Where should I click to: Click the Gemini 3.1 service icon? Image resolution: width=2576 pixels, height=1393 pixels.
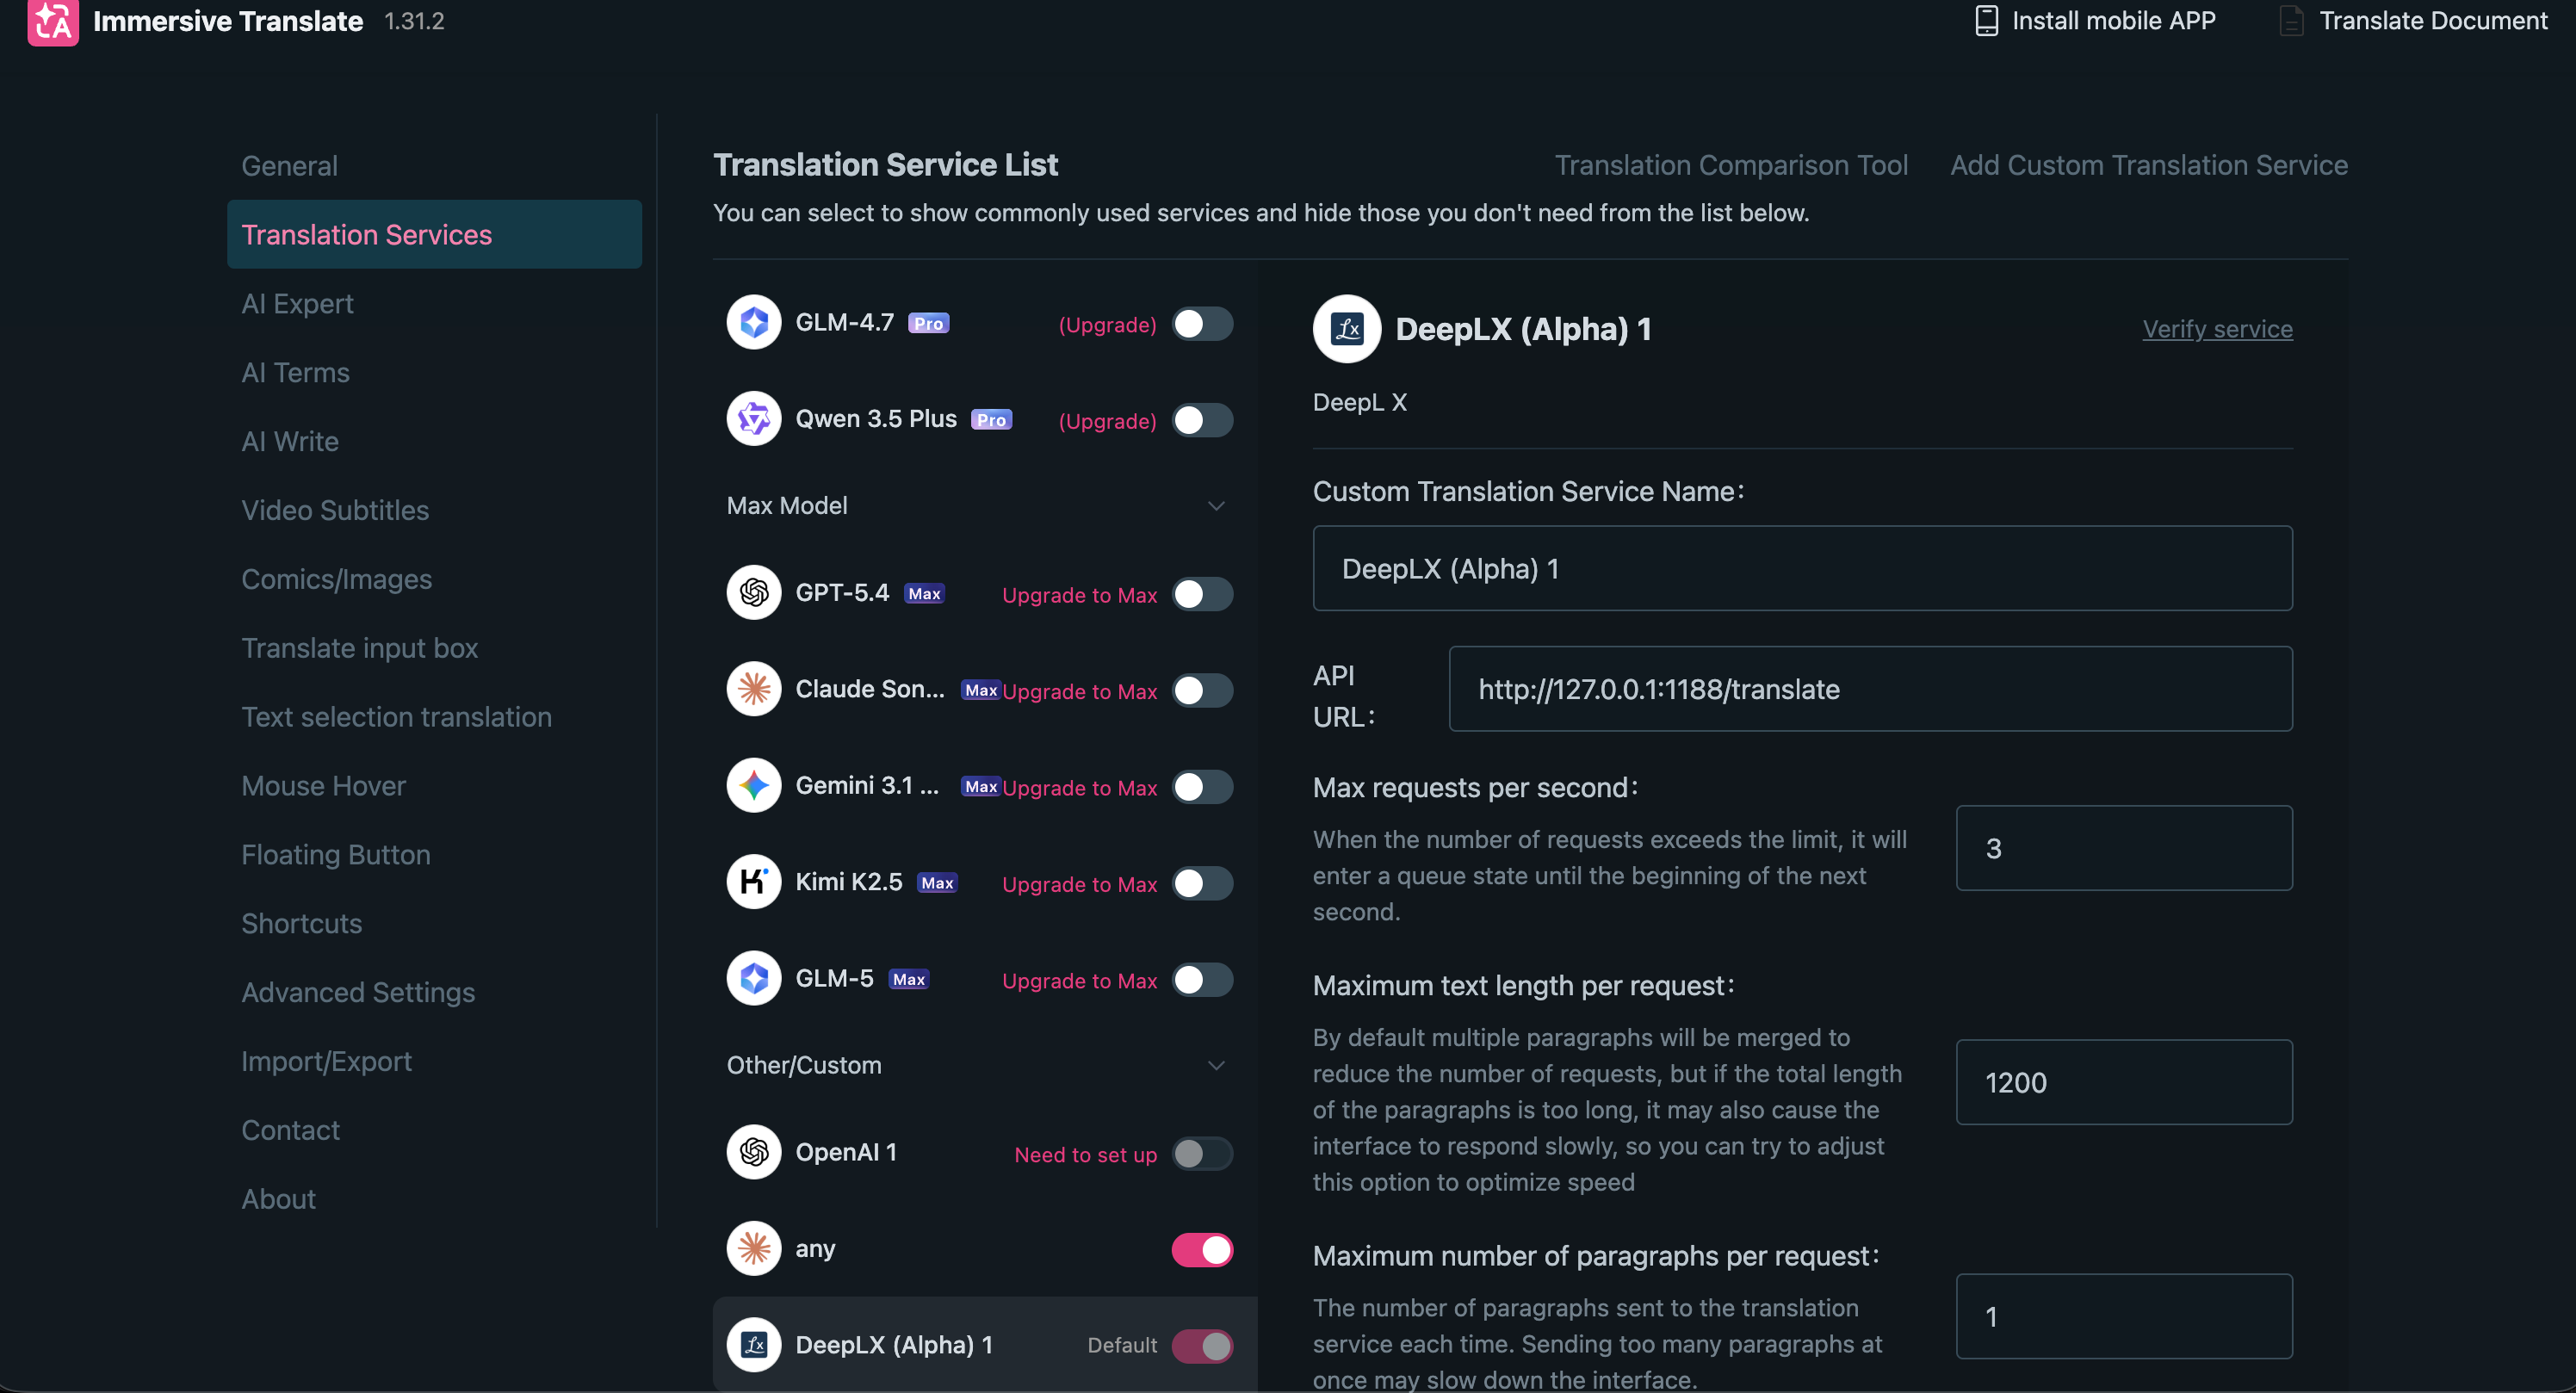coord(754,786)
